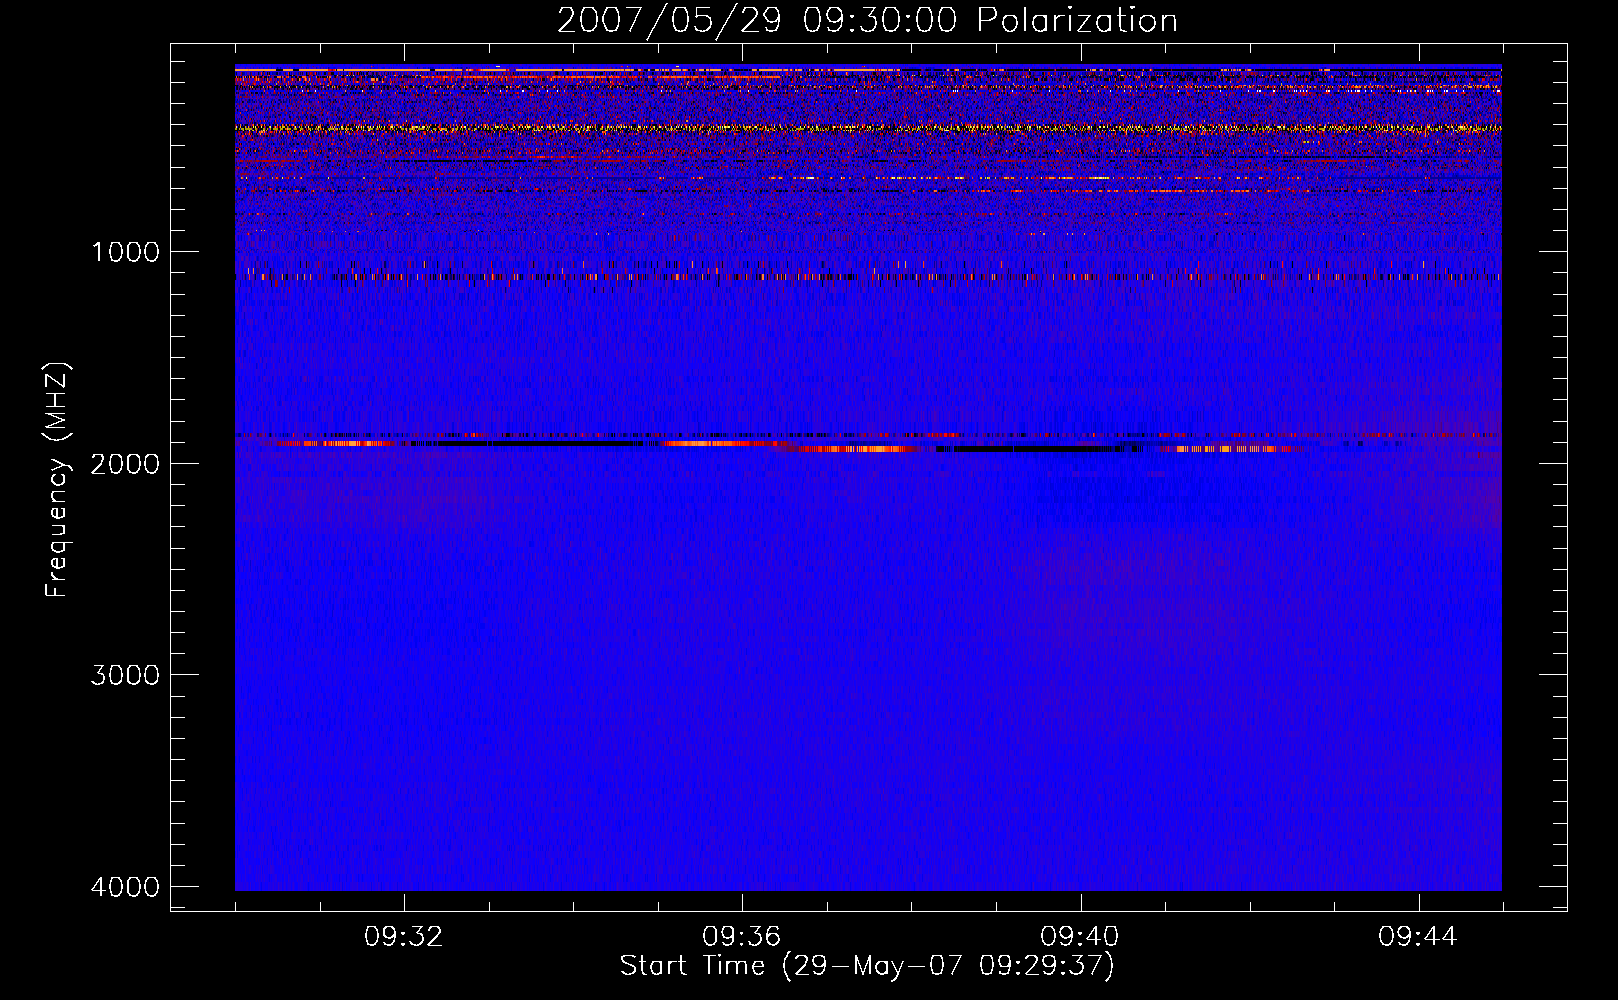Image resolution: width=1618 pixels, height=1000 pixels.
Task: Click the 3000 frequency tick label
Action: tap(126, 675)
